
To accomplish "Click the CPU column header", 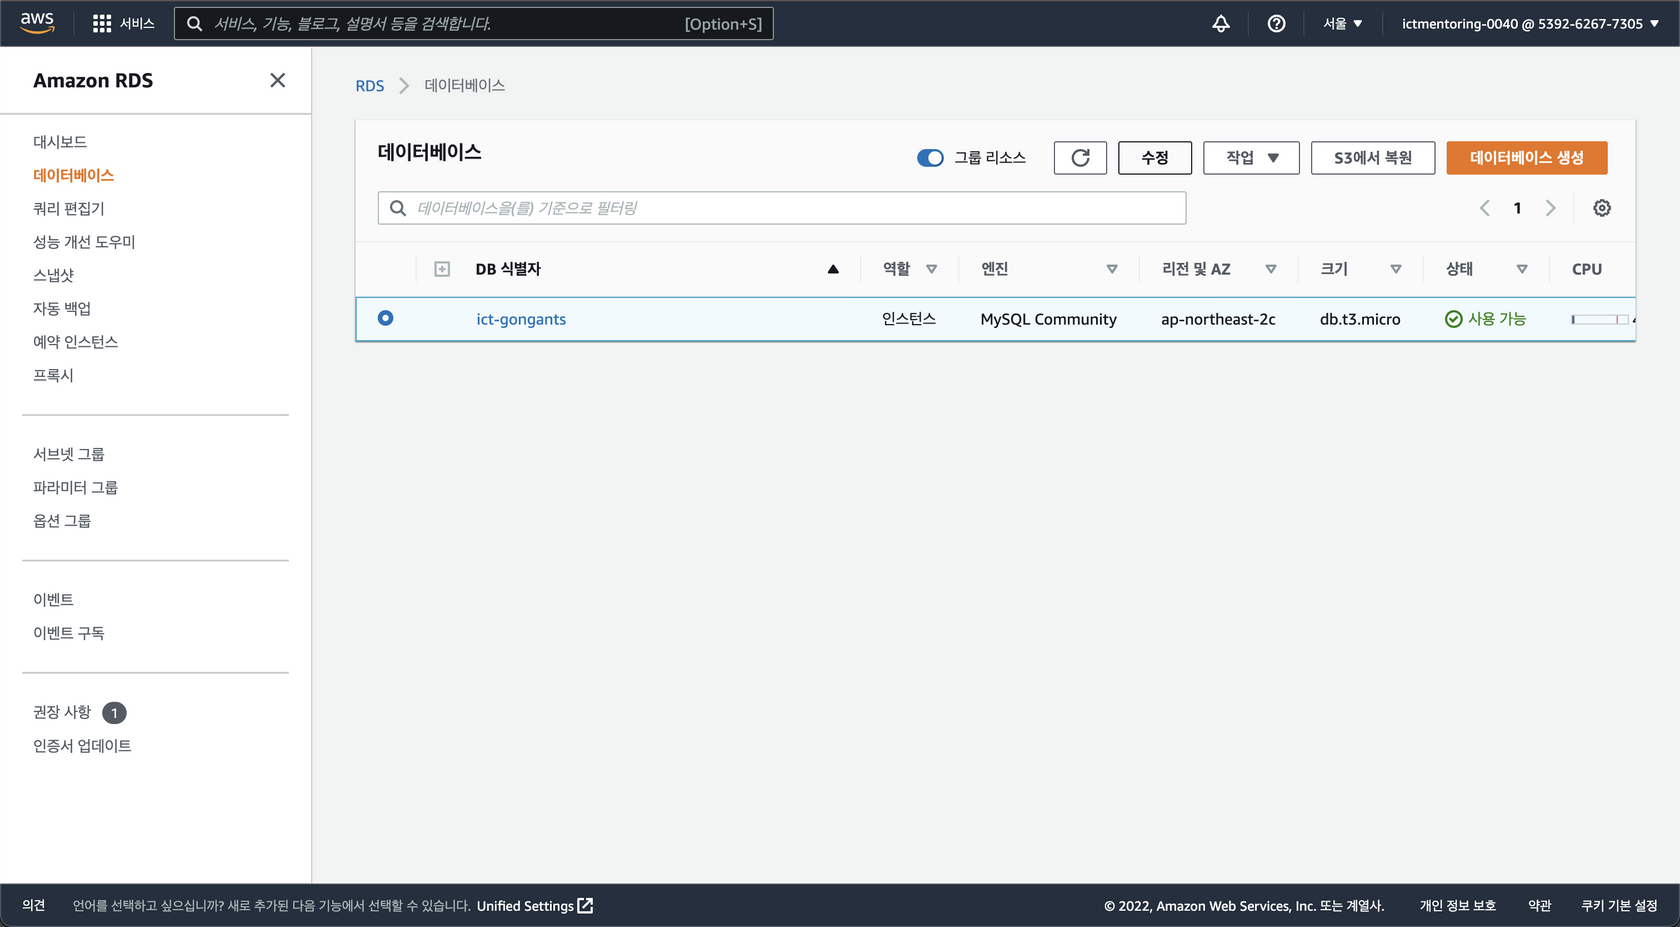I will [x=1587, y=269].
